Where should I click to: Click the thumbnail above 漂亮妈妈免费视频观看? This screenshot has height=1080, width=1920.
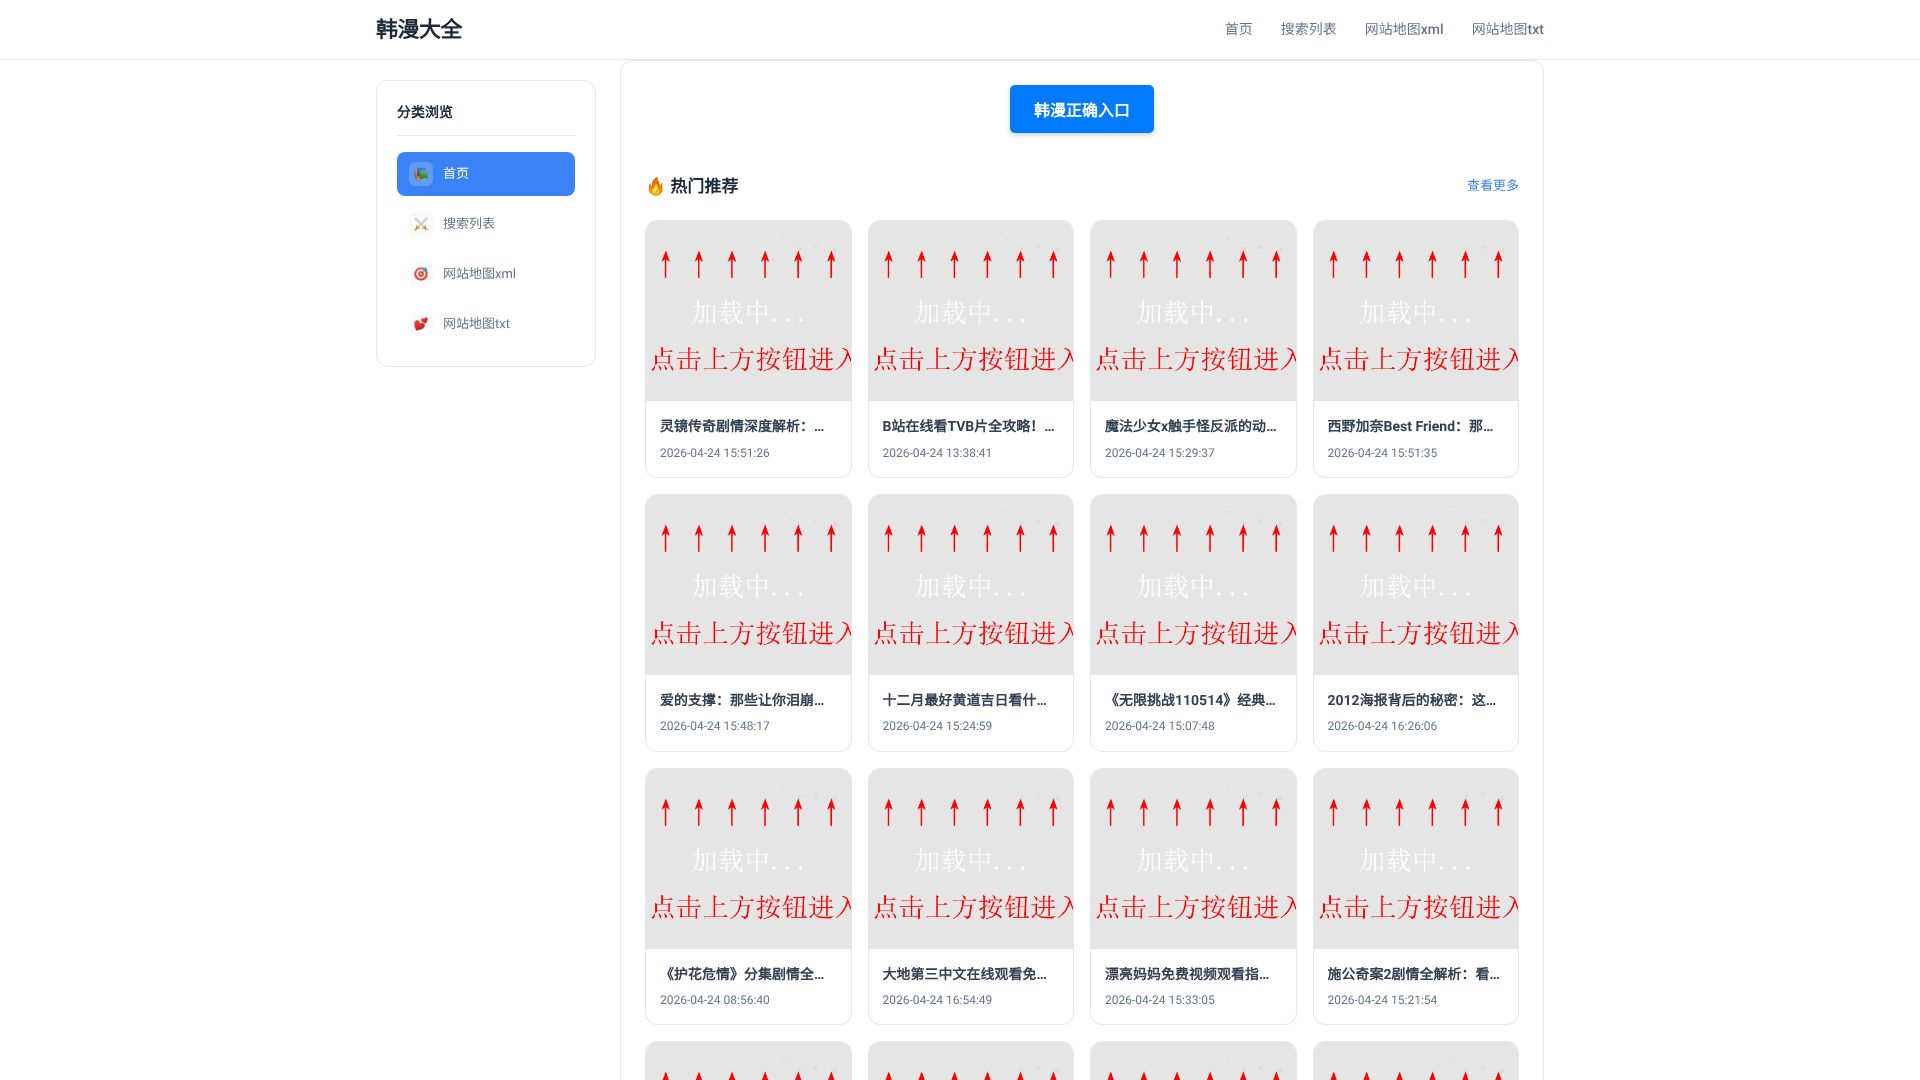click(x=1193, y=859)
